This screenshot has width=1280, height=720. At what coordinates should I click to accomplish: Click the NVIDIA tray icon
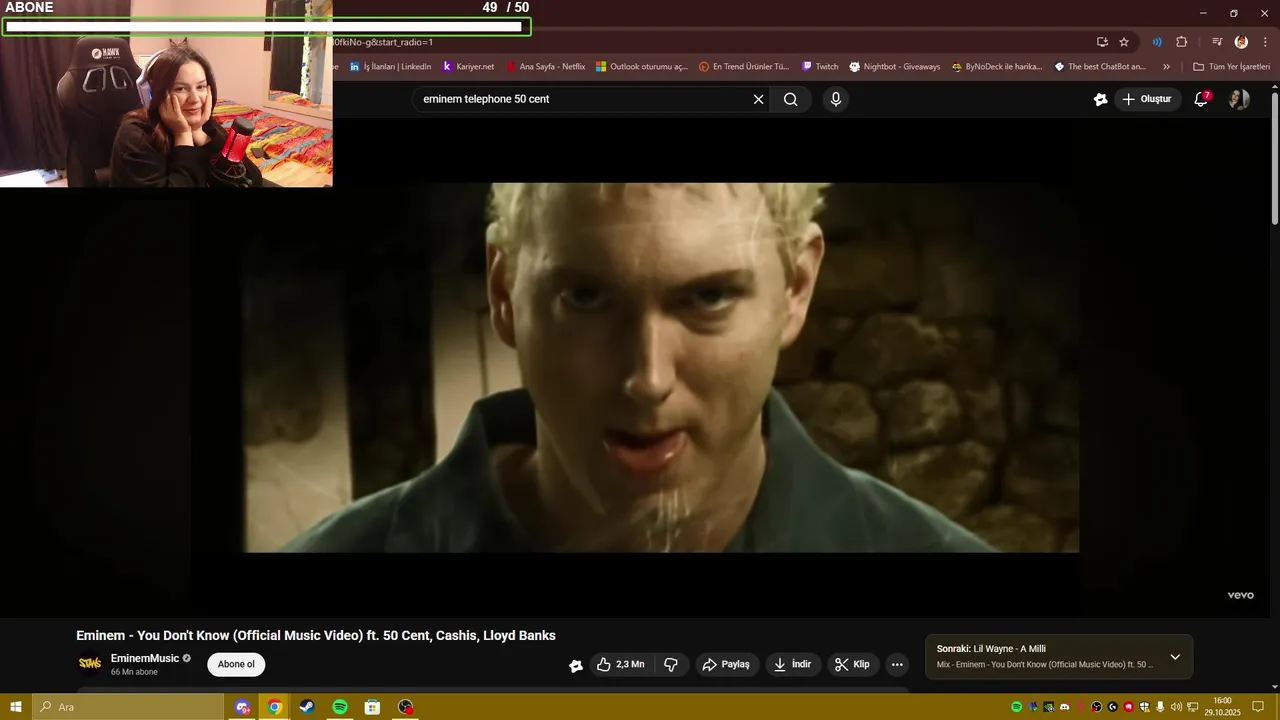tap(1049, 707)
